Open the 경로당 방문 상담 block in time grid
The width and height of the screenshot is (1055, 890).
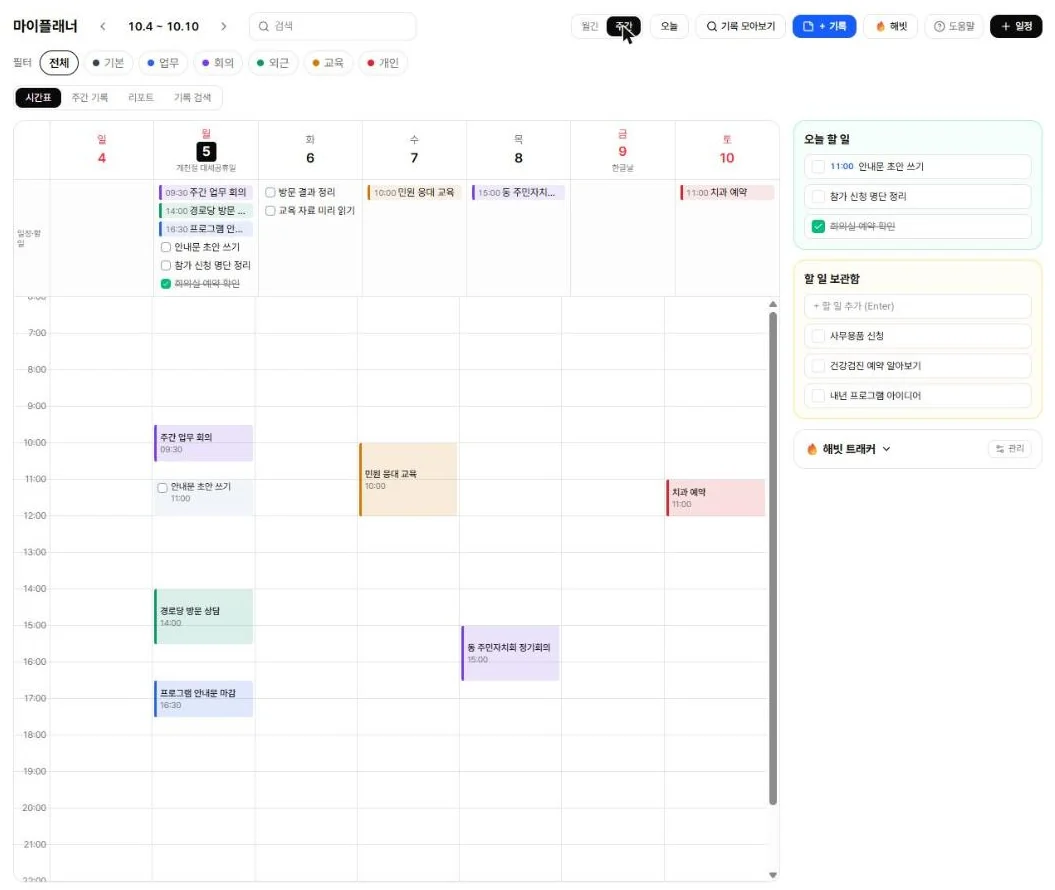pyautogui.click(x=204, y=616)
